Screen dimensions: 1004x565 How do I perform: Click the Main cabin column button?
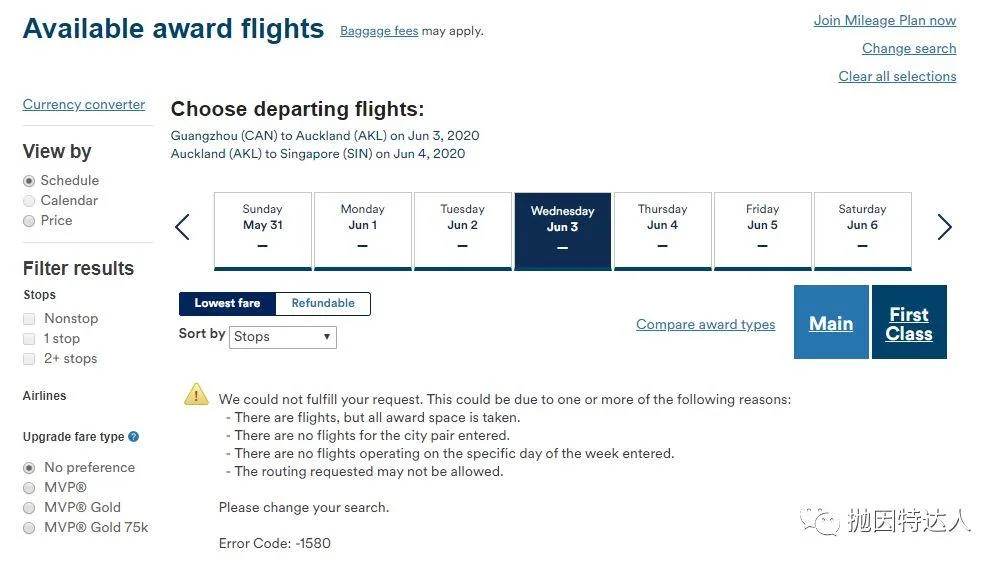[831, 322]
